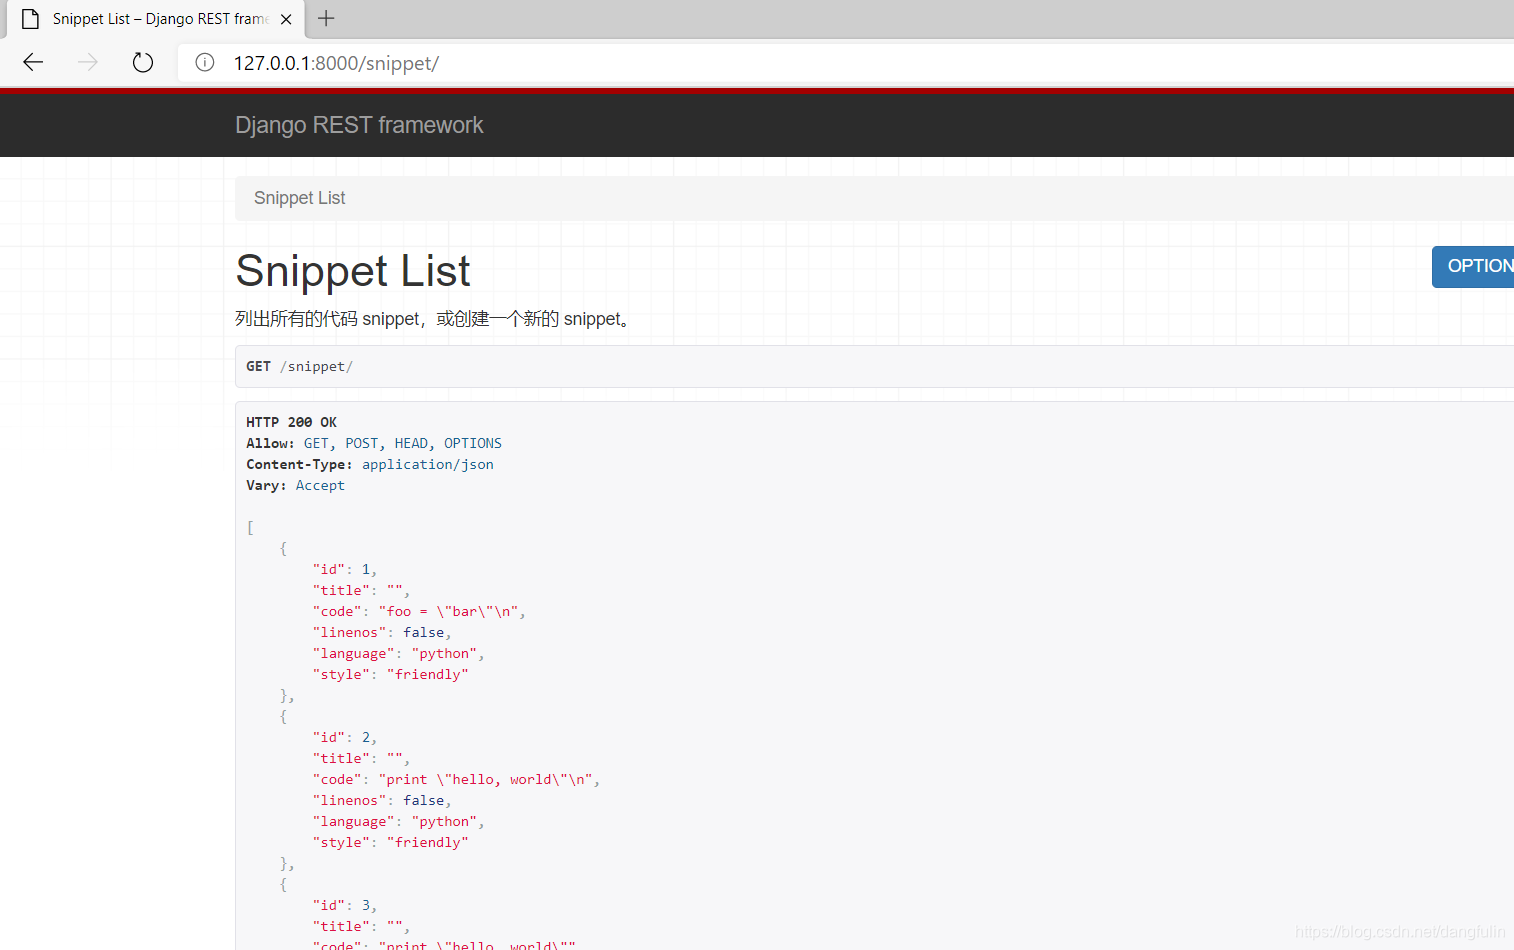Open the site information icon in the address bar
Image resolution: width=1514 pixels, height=950 pixels.
(205, 63)
